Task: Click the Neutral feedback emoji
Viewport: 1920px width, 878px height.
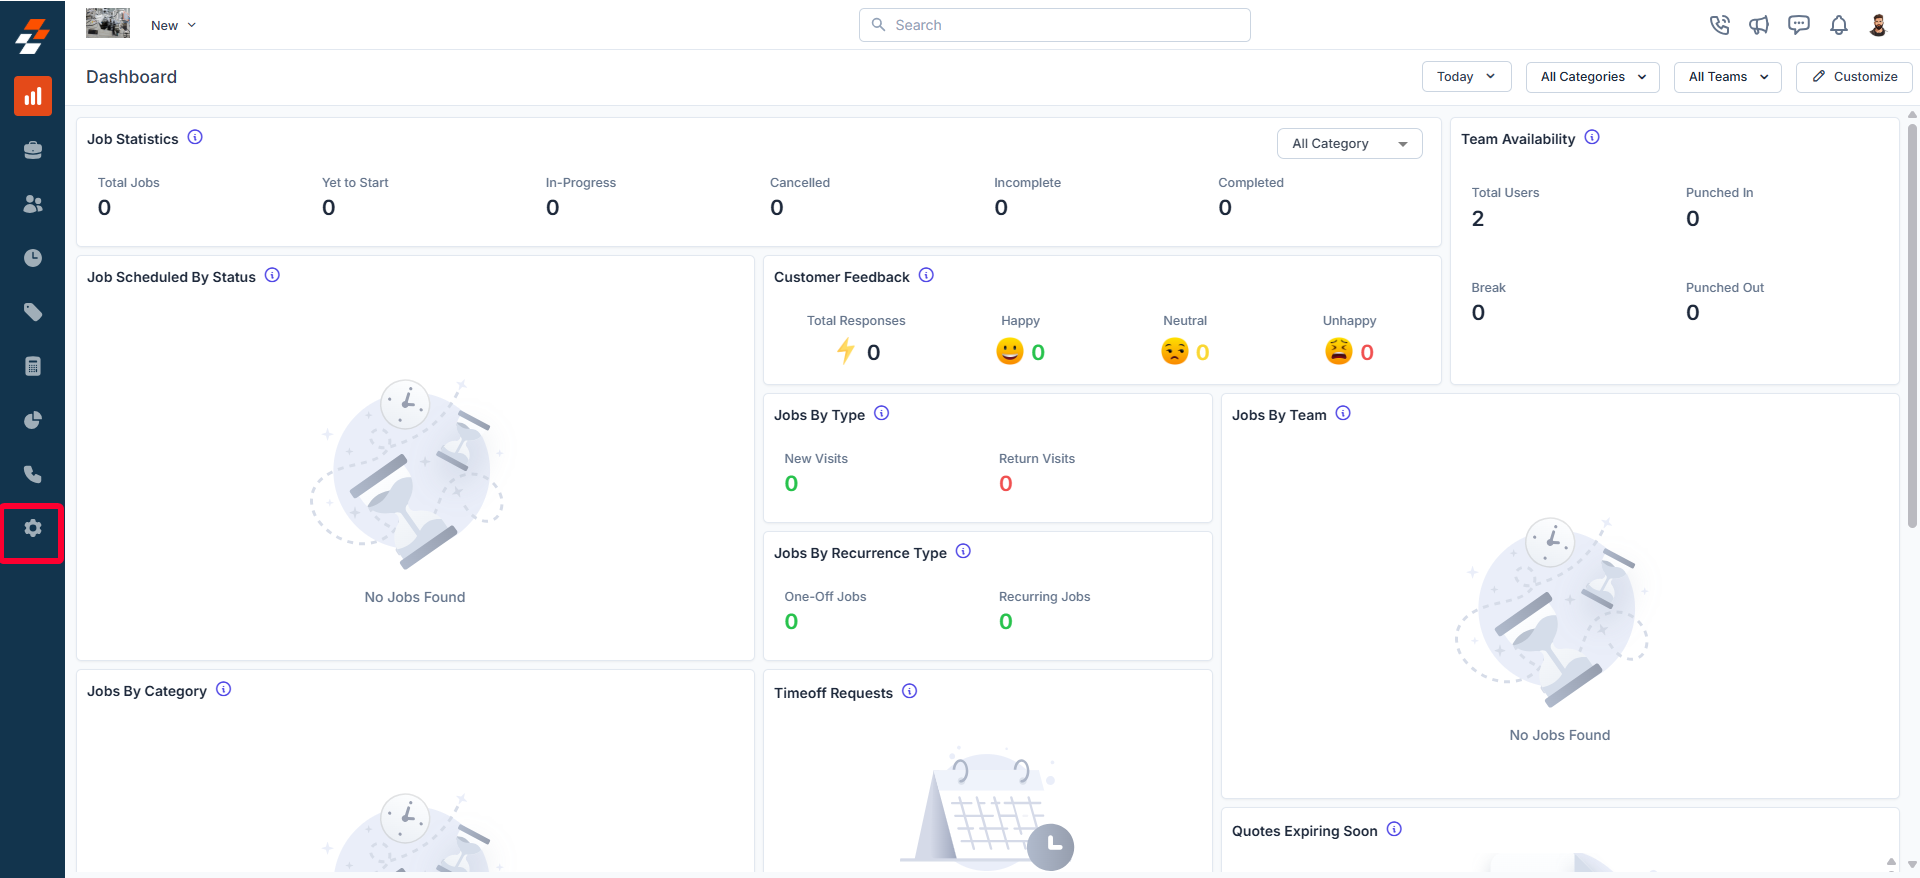Action: 1175,351
